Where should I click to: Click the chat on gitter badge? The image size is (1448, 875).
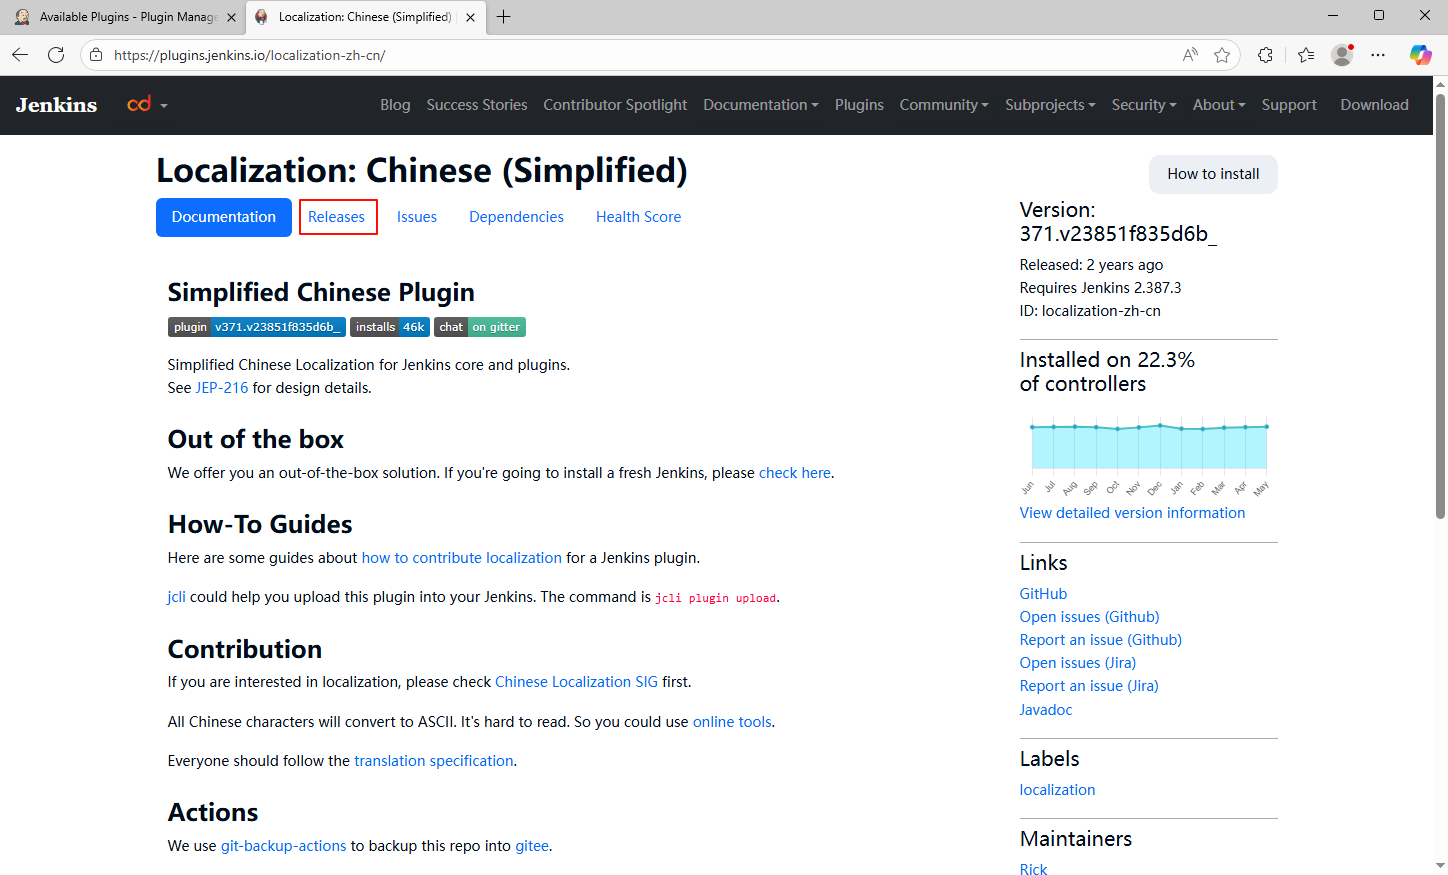tap(480, 327)
